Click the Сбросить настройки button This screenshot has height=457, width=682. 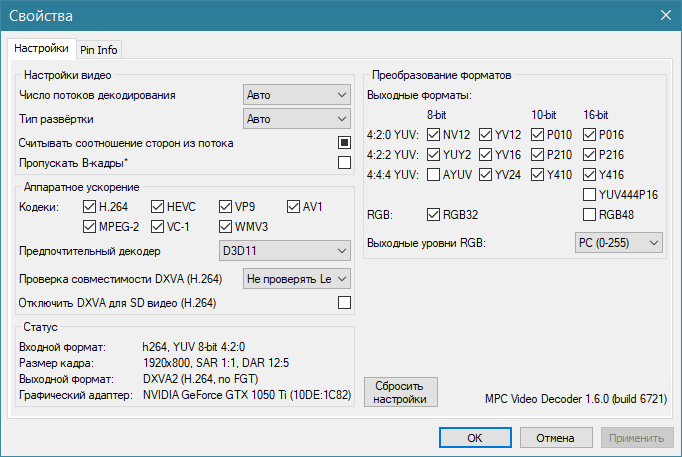(x=400, y=392)
